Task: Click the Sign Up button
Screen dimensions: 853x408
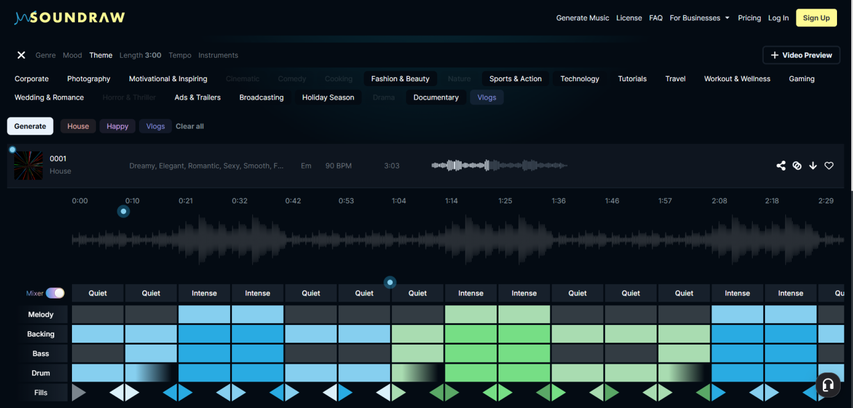Action: point(816,18)
